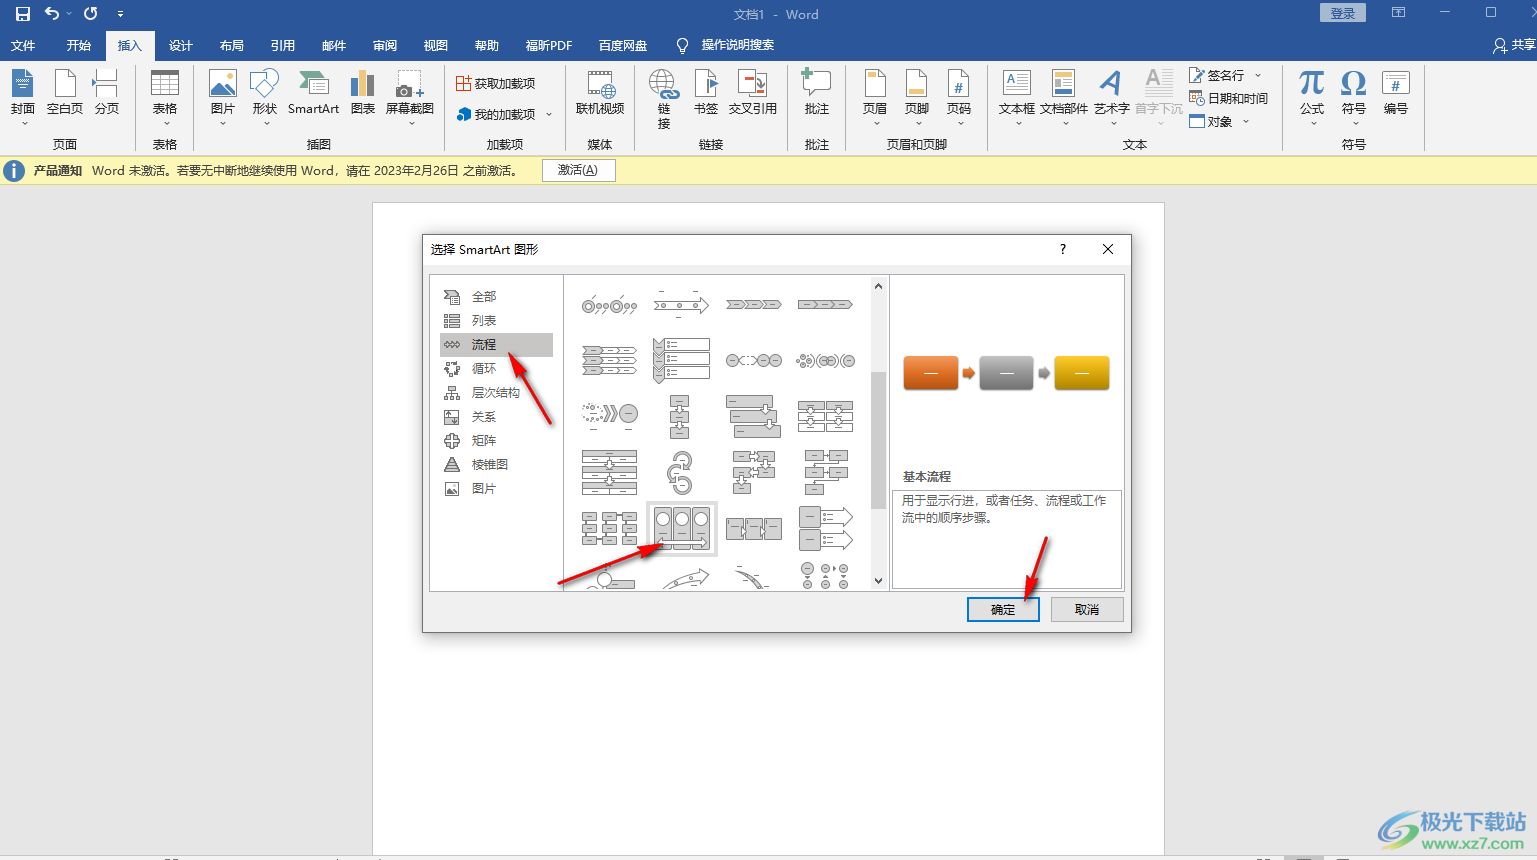Select Matrix (矩阵) category

coord(496,441)
